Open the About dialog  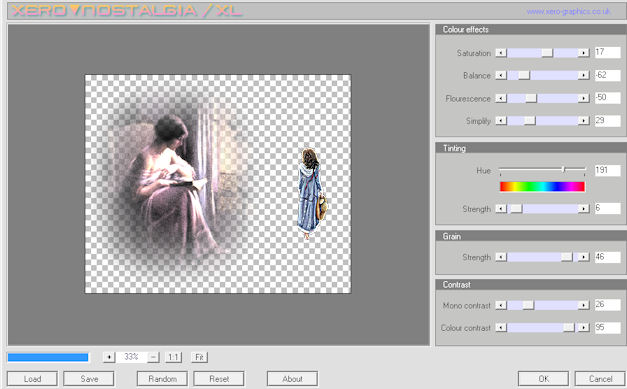[292, 379]
